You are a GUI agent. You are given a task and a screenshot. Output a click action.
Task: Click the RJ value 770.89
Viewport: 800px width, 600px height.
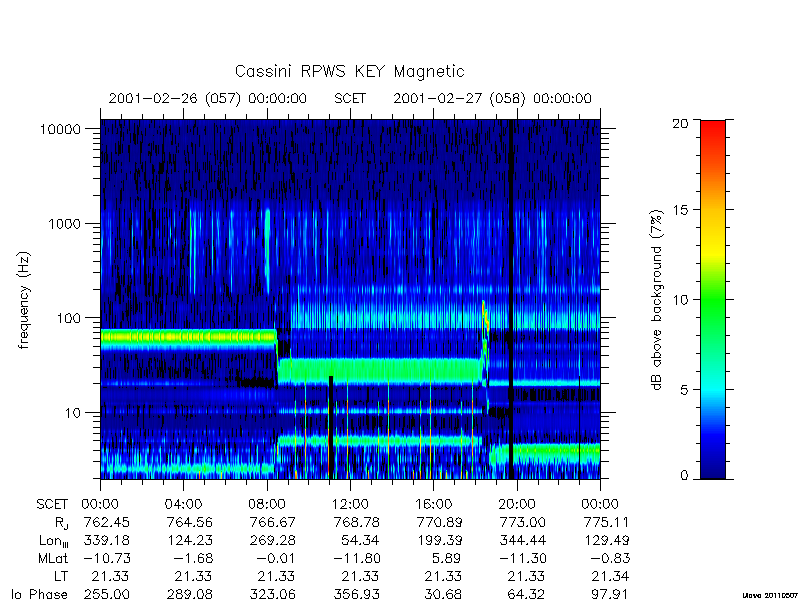[x=440, y=523]
